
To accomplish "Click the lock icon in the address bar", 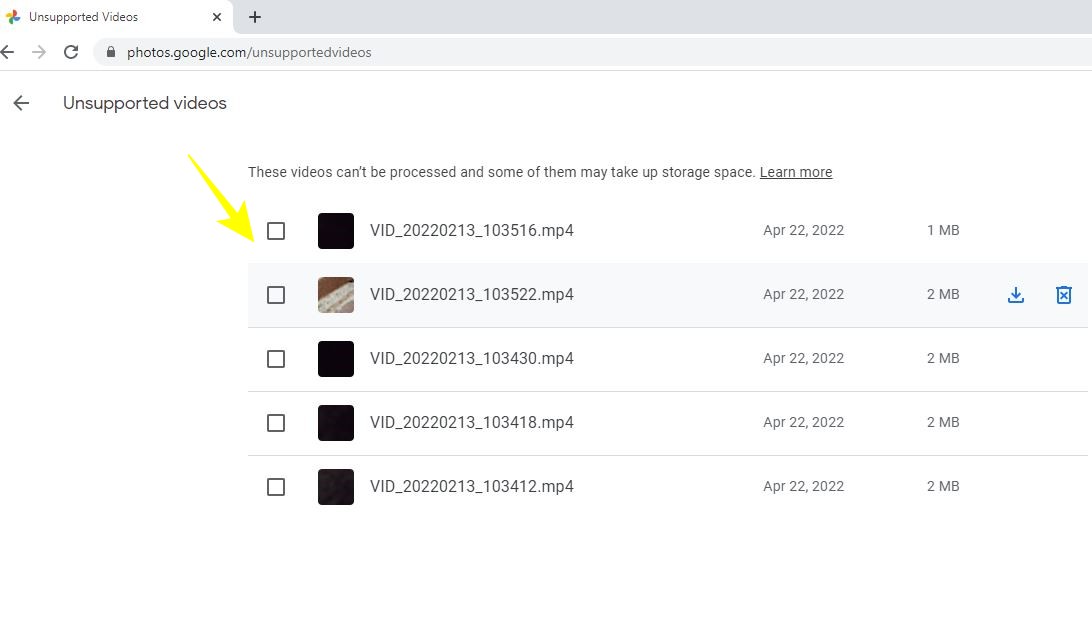I will pos(111,51).
